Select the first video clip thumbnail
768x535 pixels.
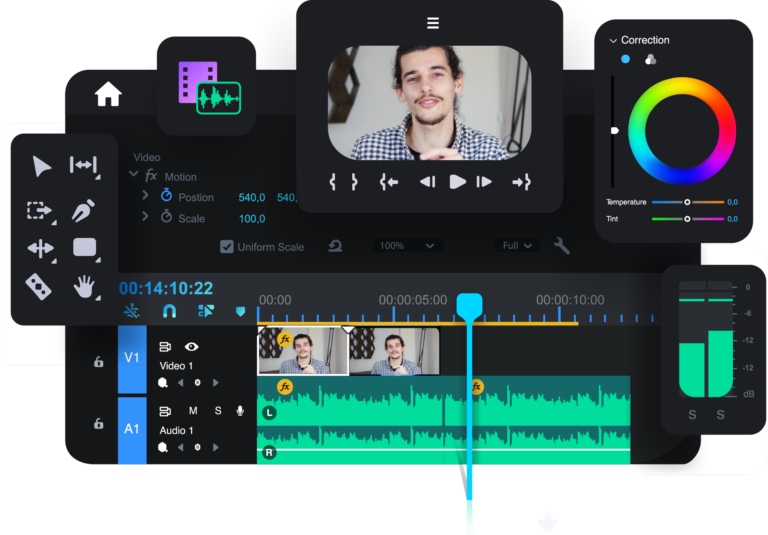(302, 351)
